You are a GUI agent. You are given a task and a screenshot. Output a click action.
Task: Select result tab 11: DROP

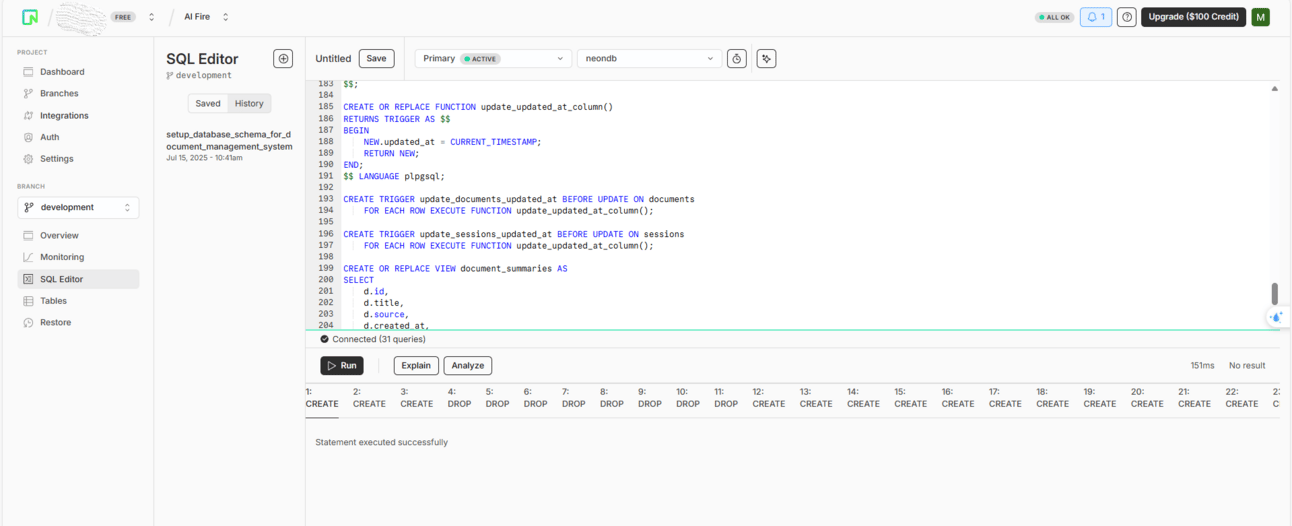click(726, 398)
